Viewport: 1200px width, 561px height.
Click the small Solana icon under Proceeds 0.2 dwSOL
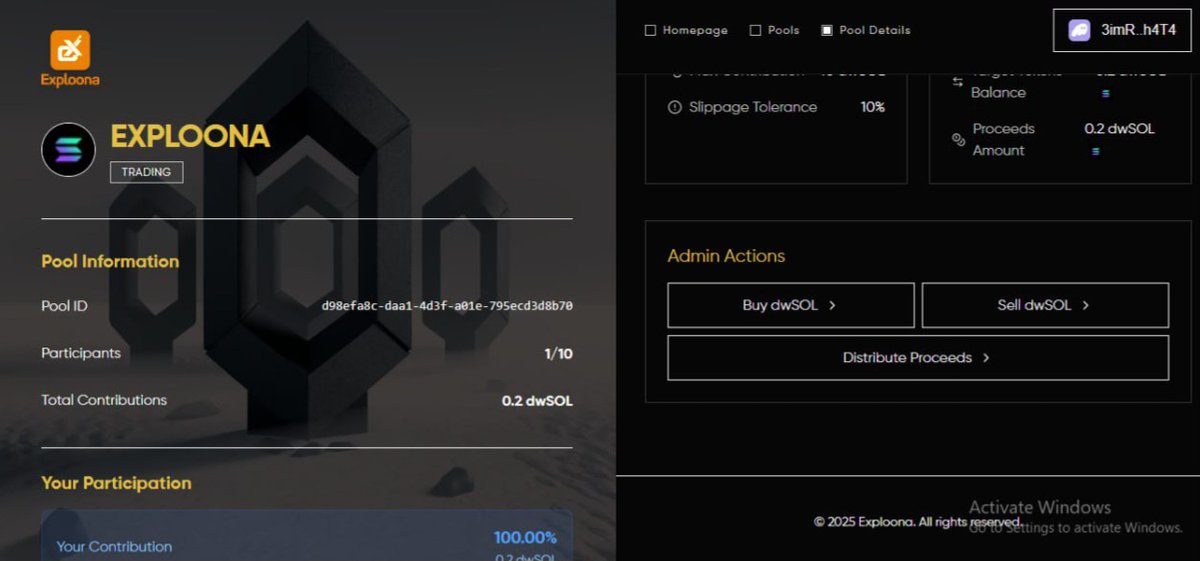pos(1095,151)
